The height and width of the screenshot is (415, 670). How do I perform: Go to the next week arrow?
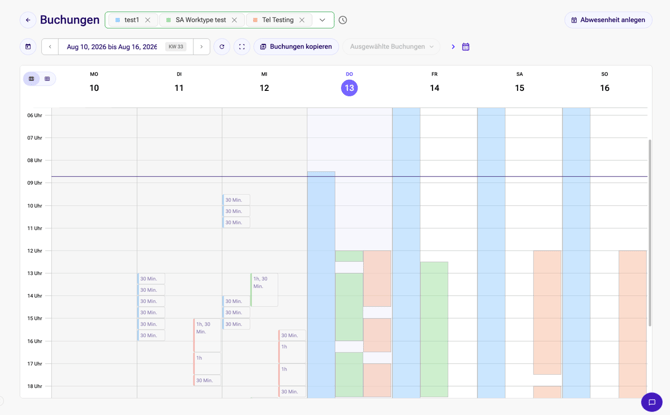201,47
